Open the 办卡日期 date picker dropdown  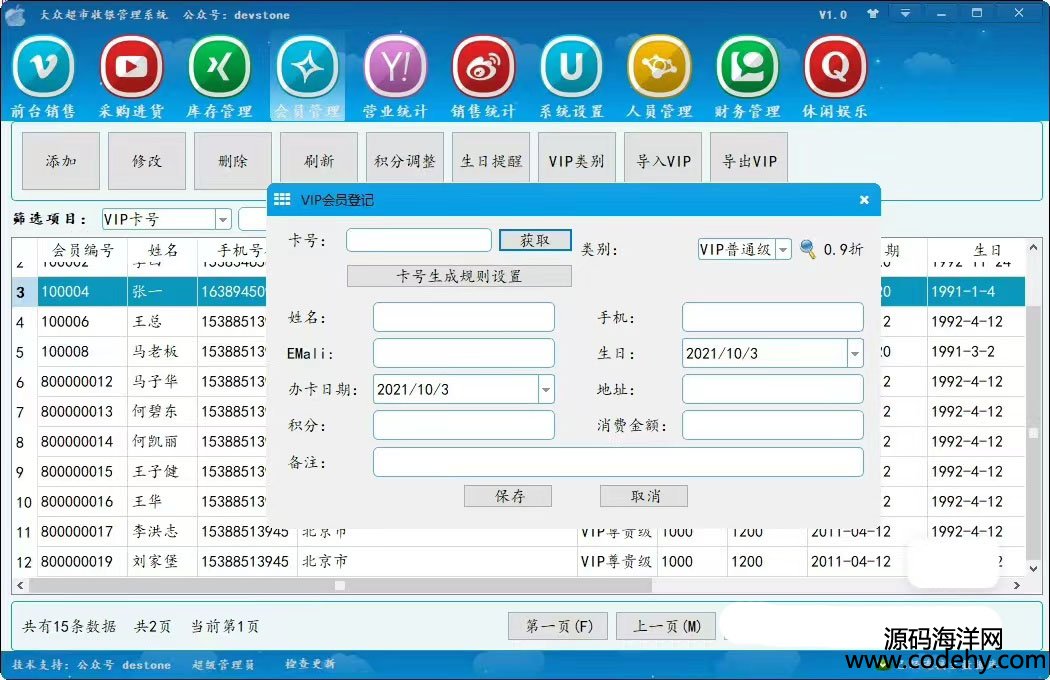click(546, 389)
